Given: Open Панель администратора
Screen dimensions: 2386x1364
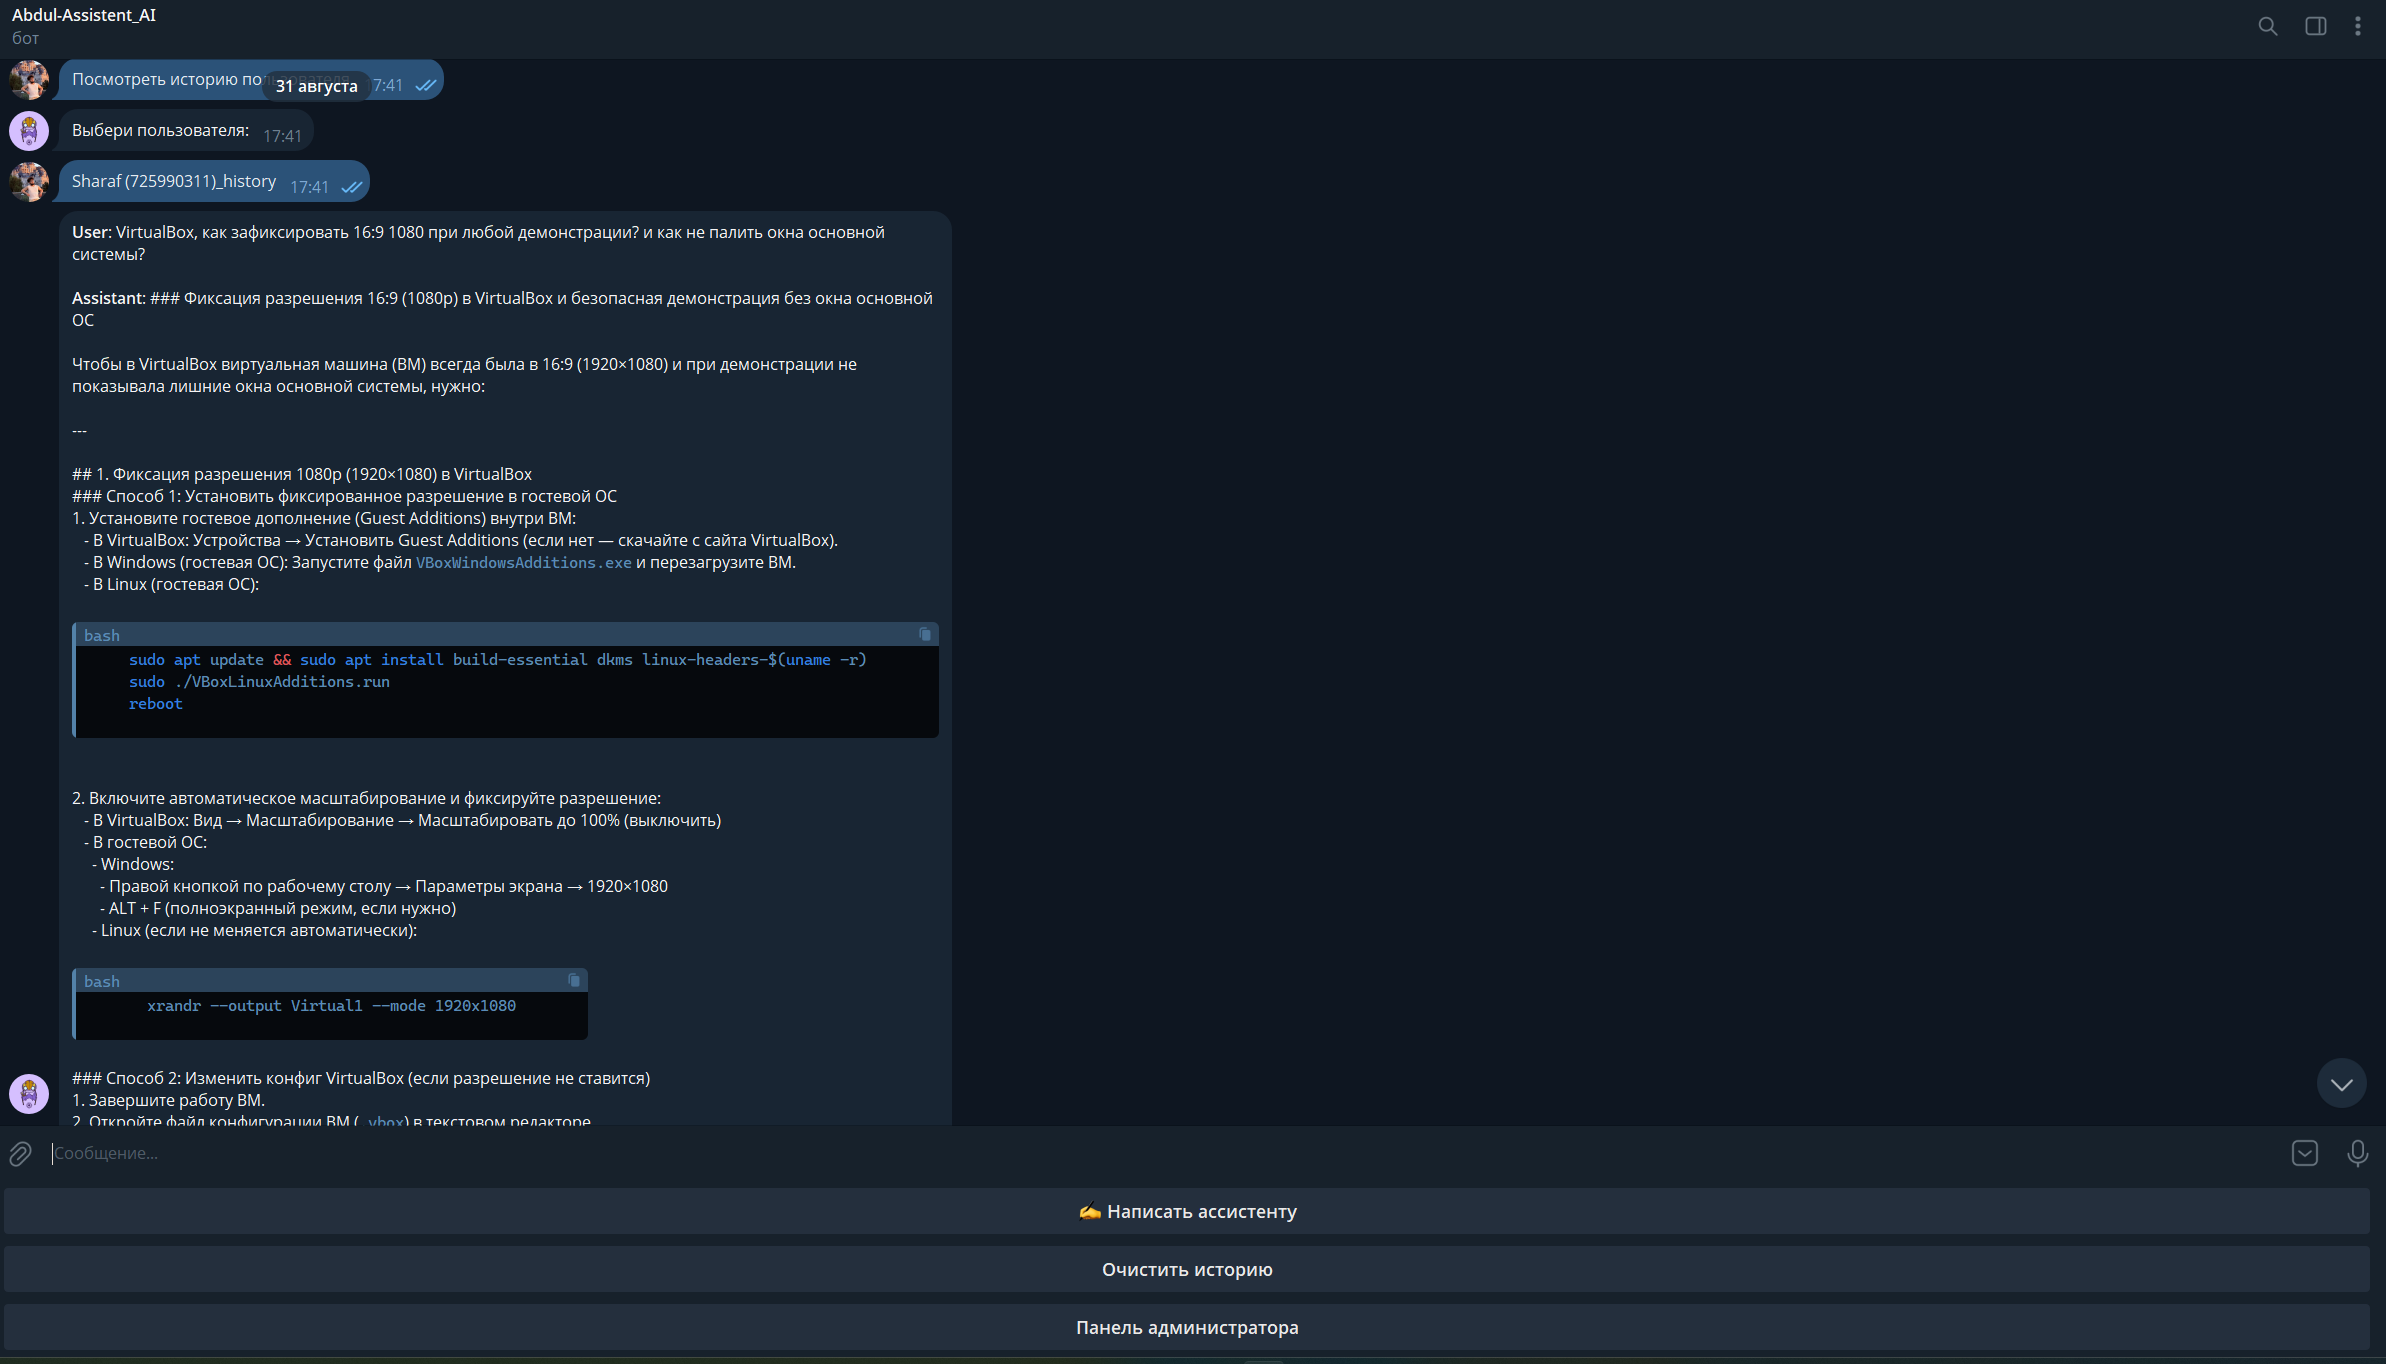Looking at the screenshot, I should point(1187,1327).
